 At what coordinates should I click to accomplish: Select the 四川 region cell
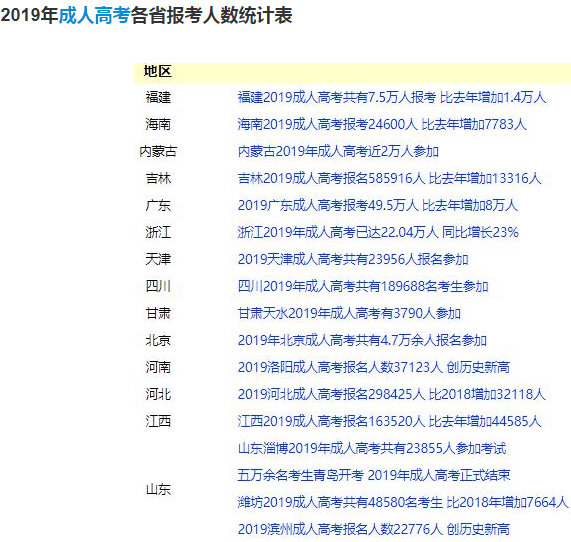(x=158, y=286)
